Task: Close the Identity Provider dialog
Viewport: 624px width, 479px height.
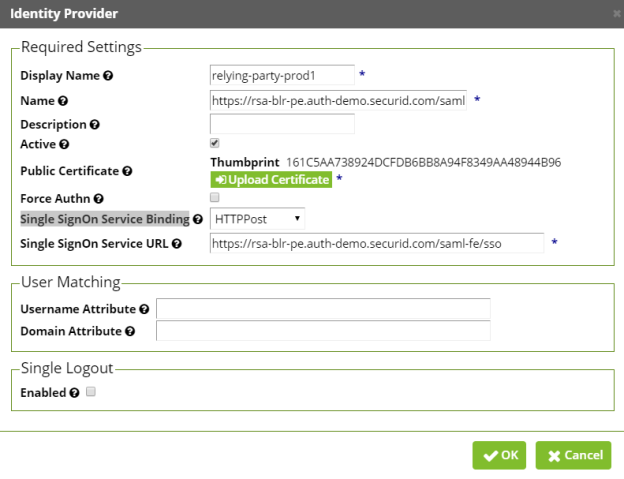Action: pos(616,14)
